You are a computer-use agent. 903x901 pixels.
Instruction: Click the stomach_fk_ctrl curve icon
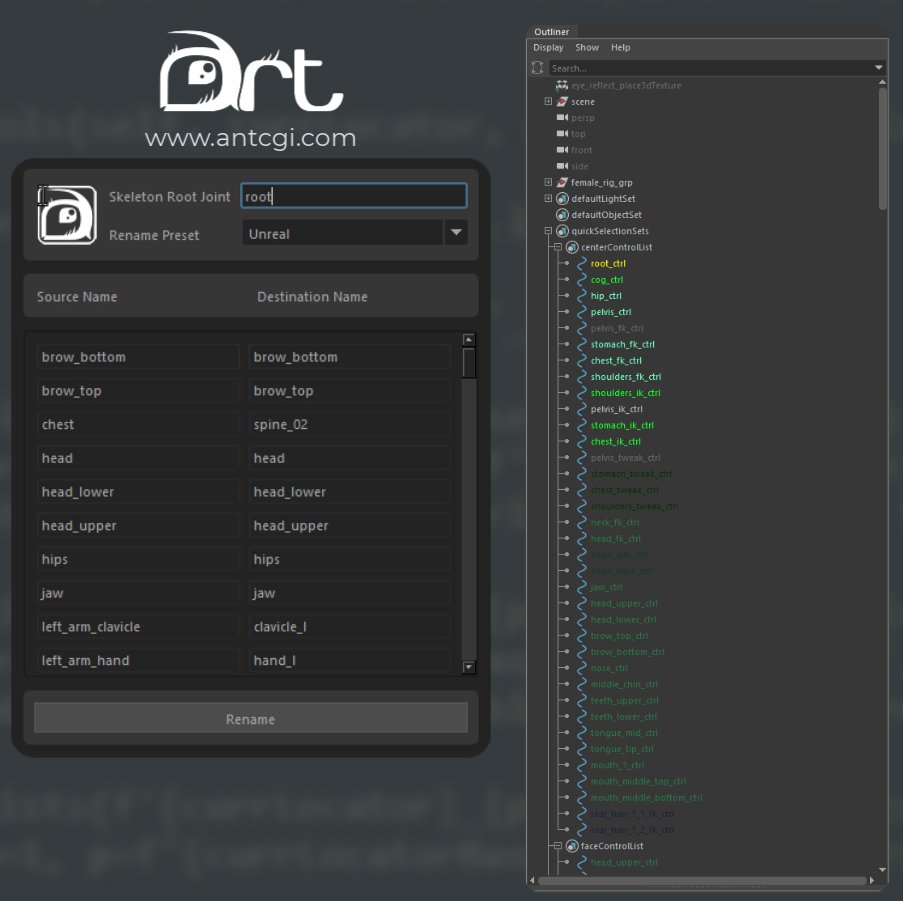pos(582,344)
